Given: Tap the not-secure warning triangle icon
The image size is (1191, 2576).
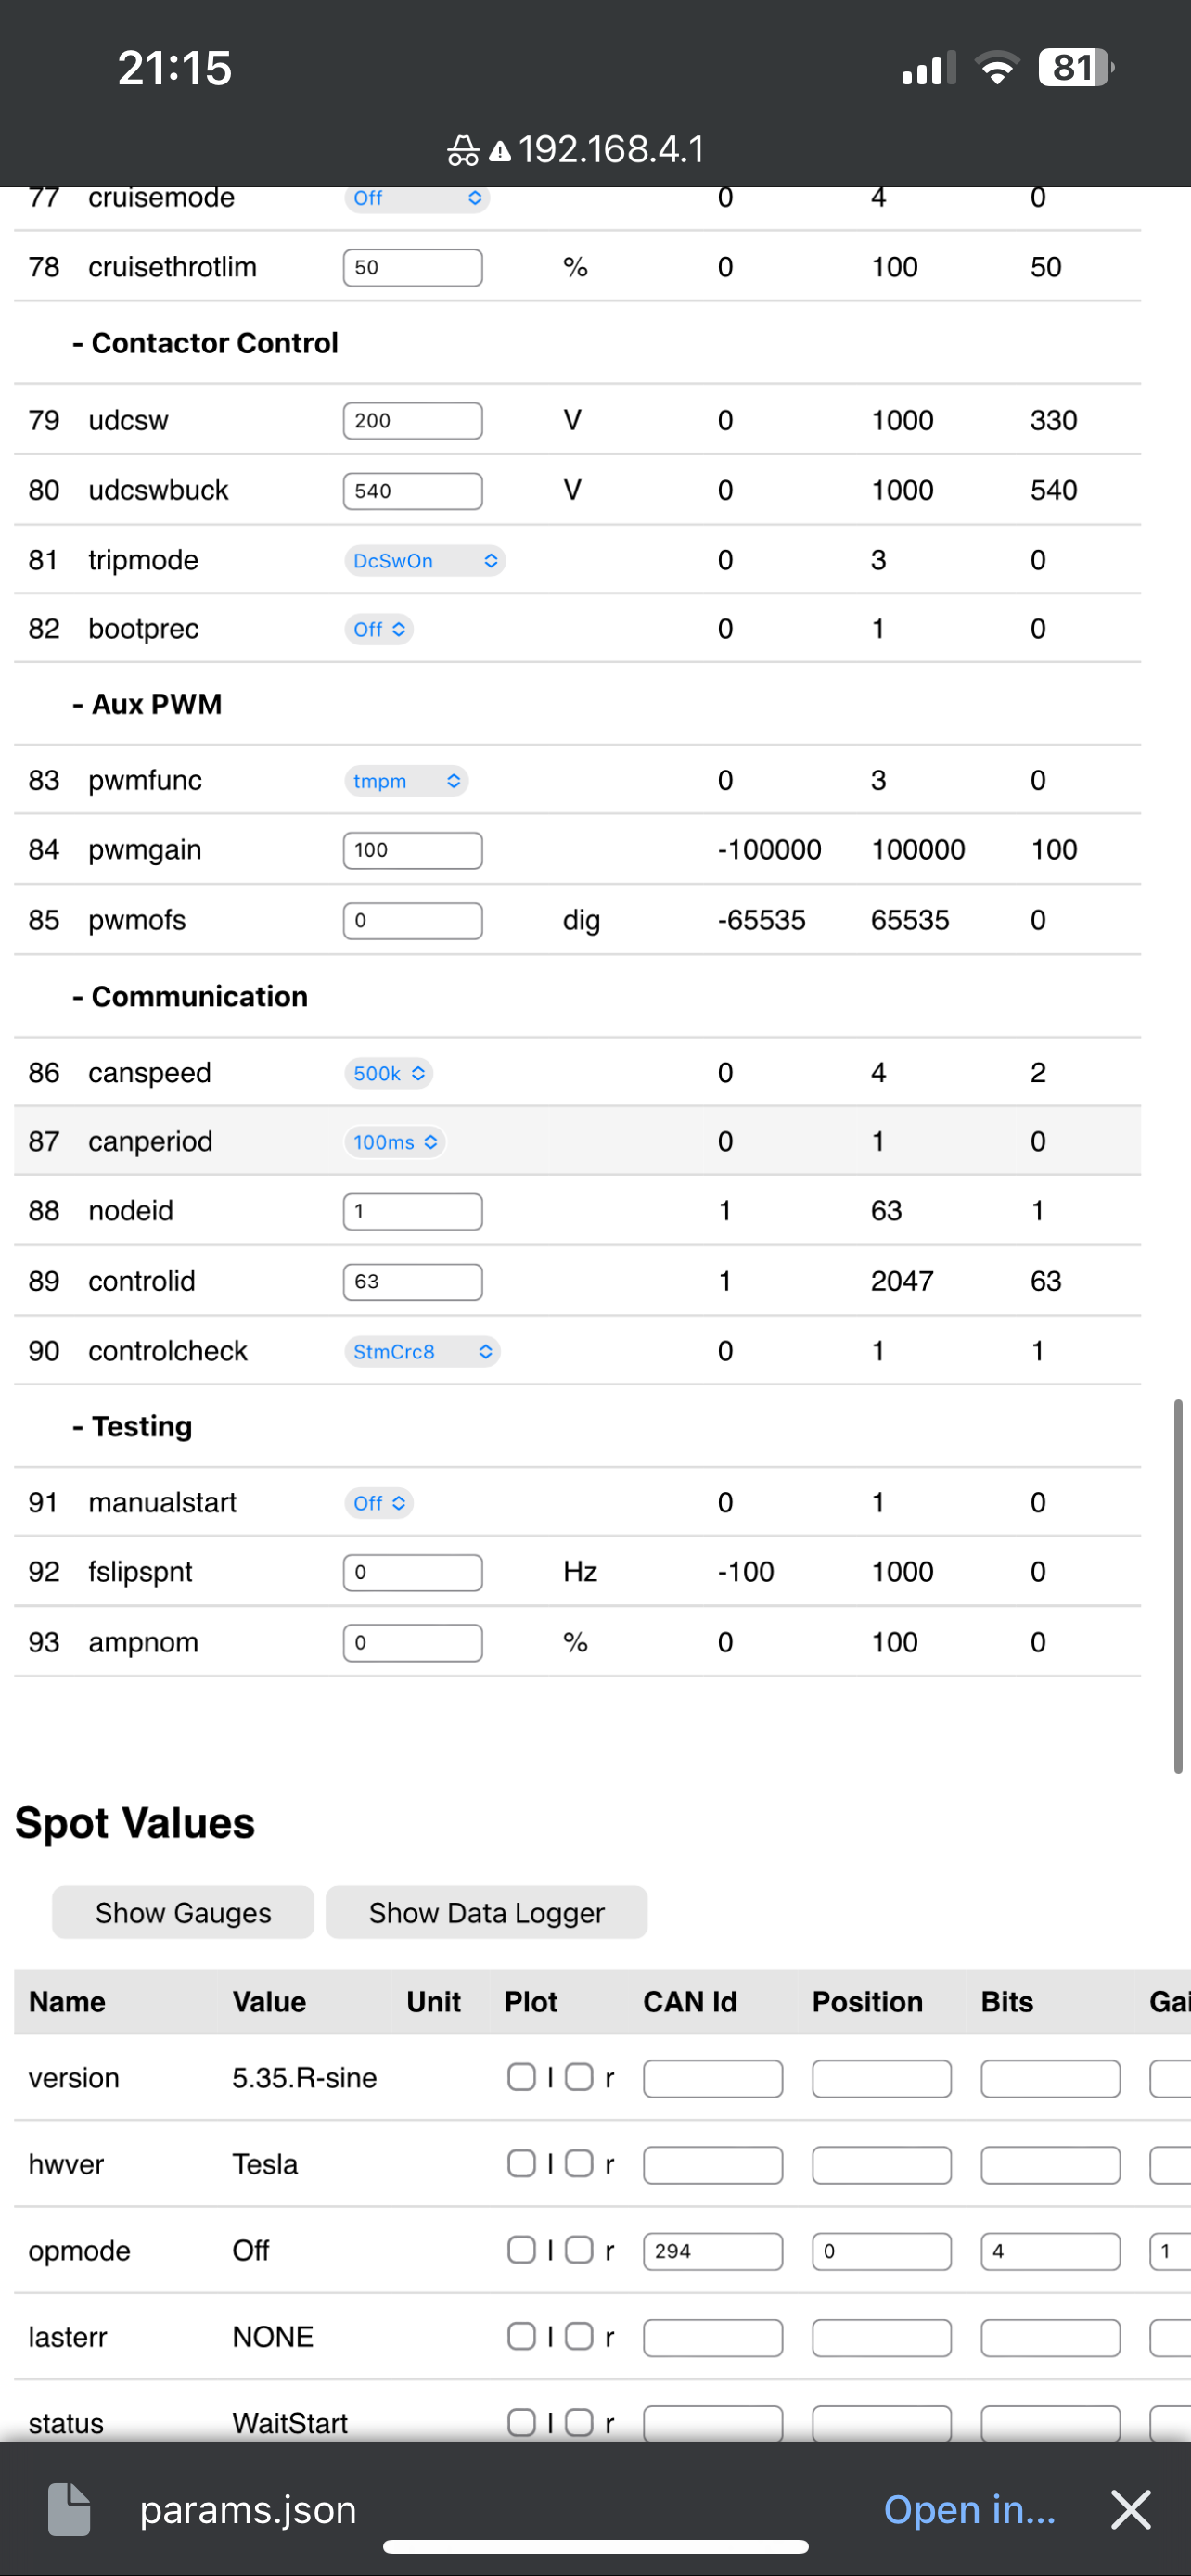Looking at the screenshot, I should [x=500, y=152].
